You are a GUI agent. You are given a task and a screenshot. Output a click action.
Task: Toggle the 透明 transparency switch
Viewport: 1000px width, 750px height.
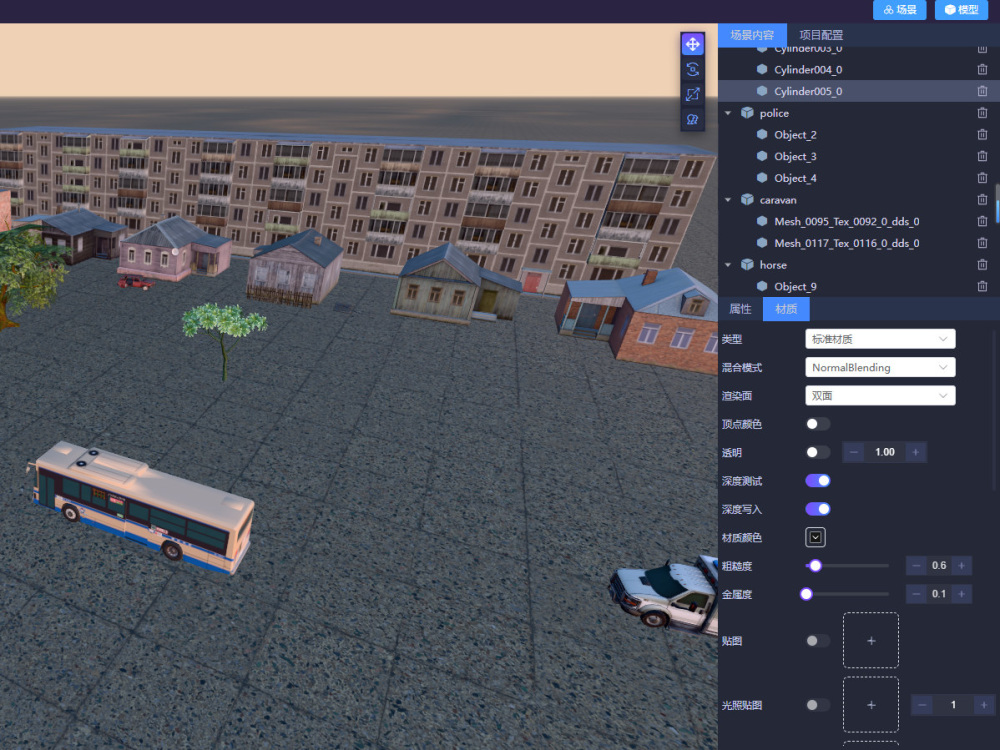click(x=818, y=452)
